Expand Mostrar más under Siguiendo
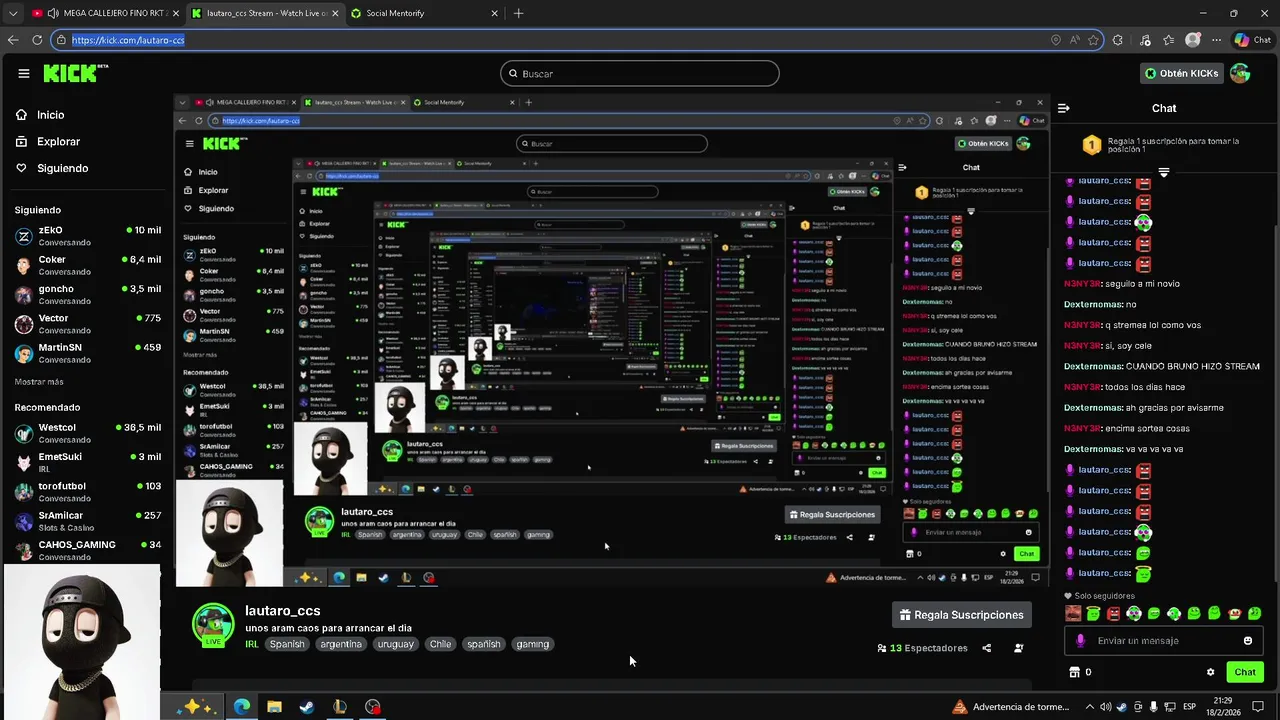This screenshot has height=720, width=1280. click(x=39, y=382)
